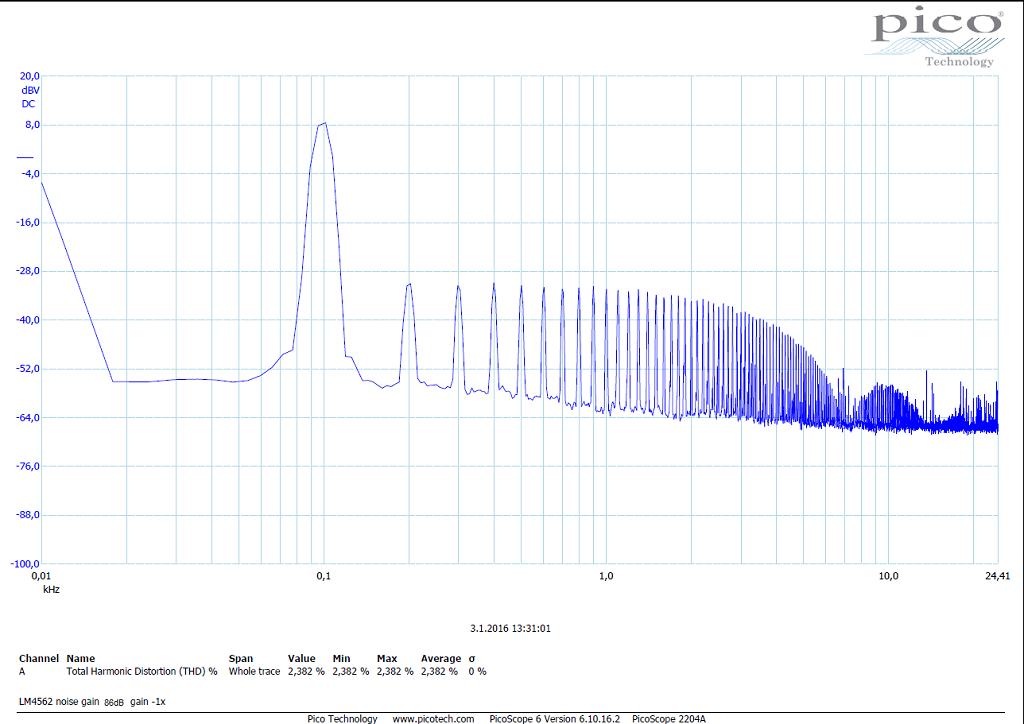Click the DC coupling label

point(28,104)
